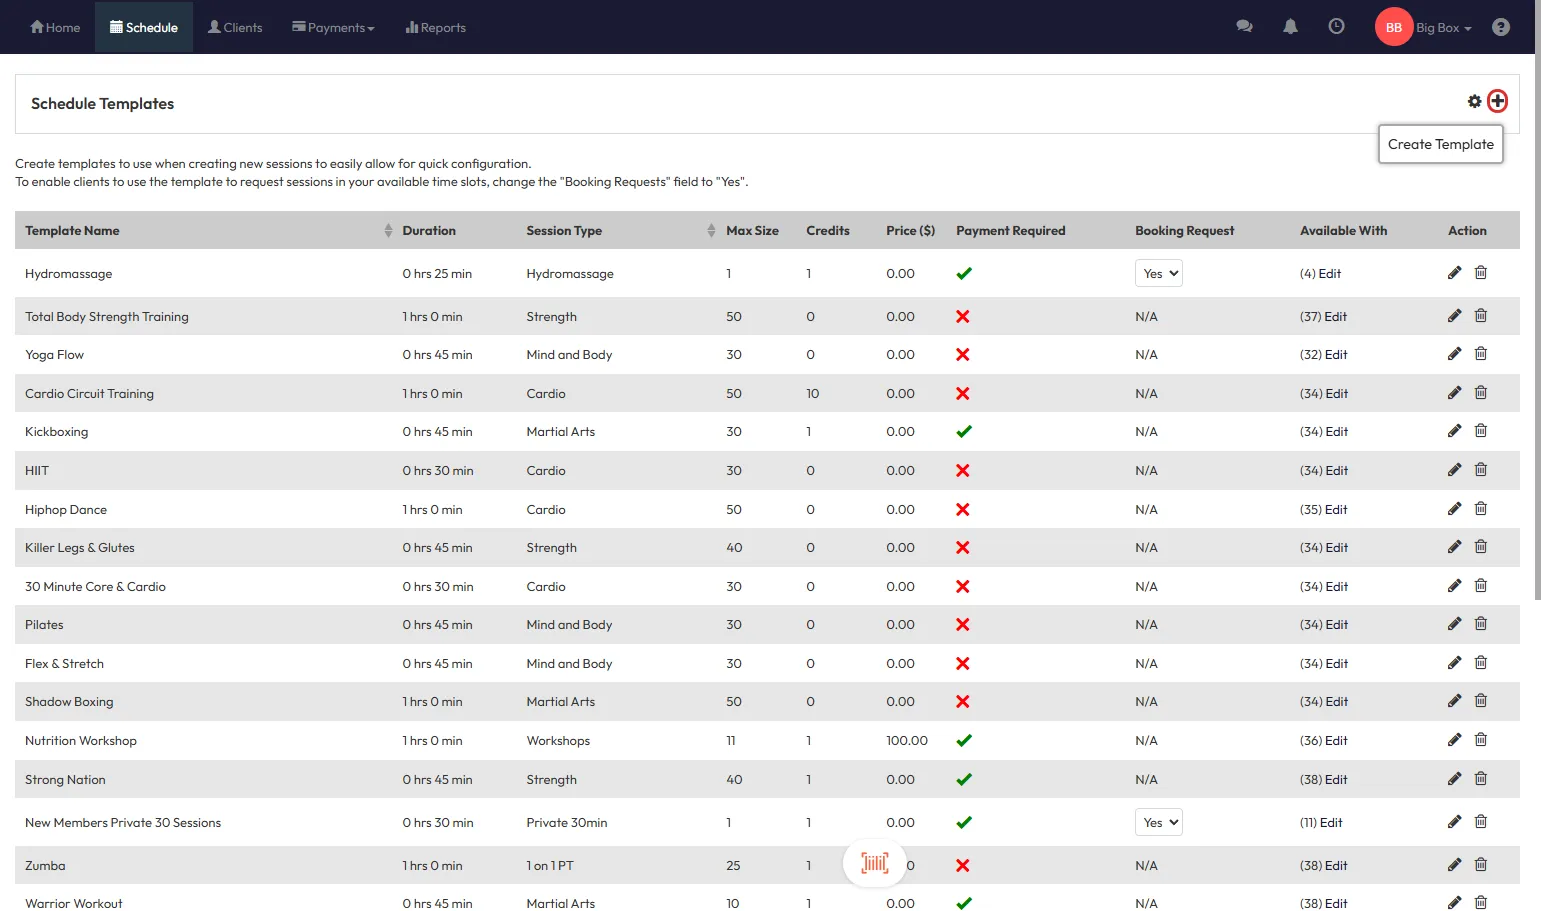Go to the Clients tab
Image resolution: width=1541 pixels, height=911 pixels.
pos(235,27)
